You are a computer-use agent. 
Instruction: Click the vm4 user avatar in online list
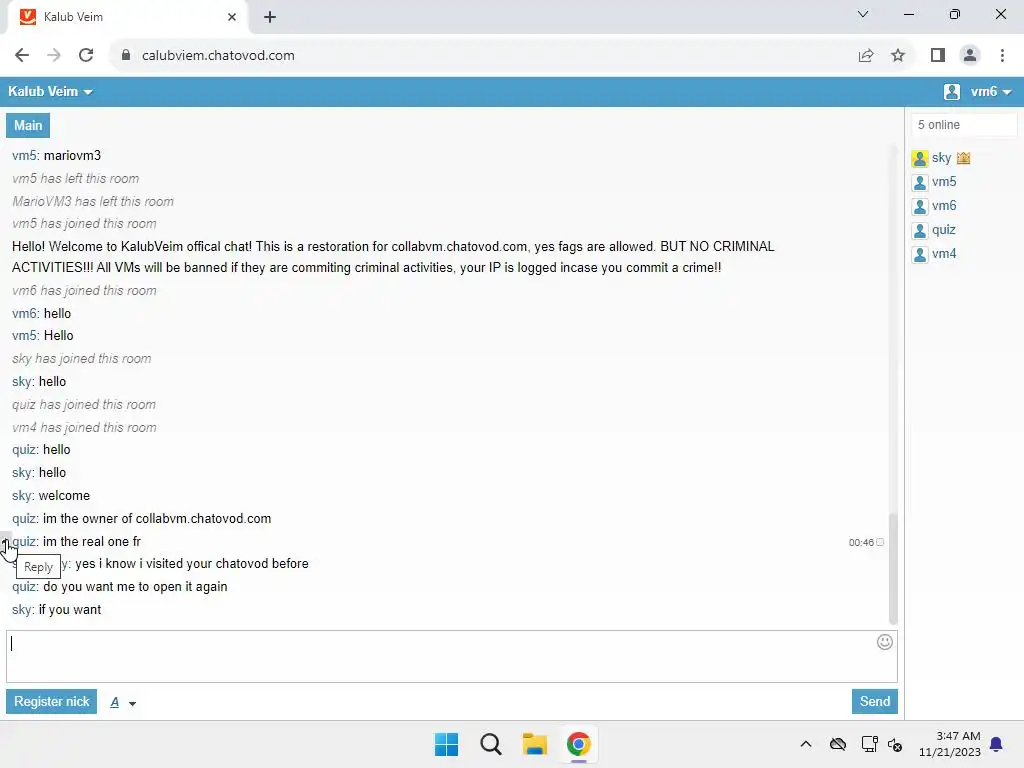coord(920,254)
